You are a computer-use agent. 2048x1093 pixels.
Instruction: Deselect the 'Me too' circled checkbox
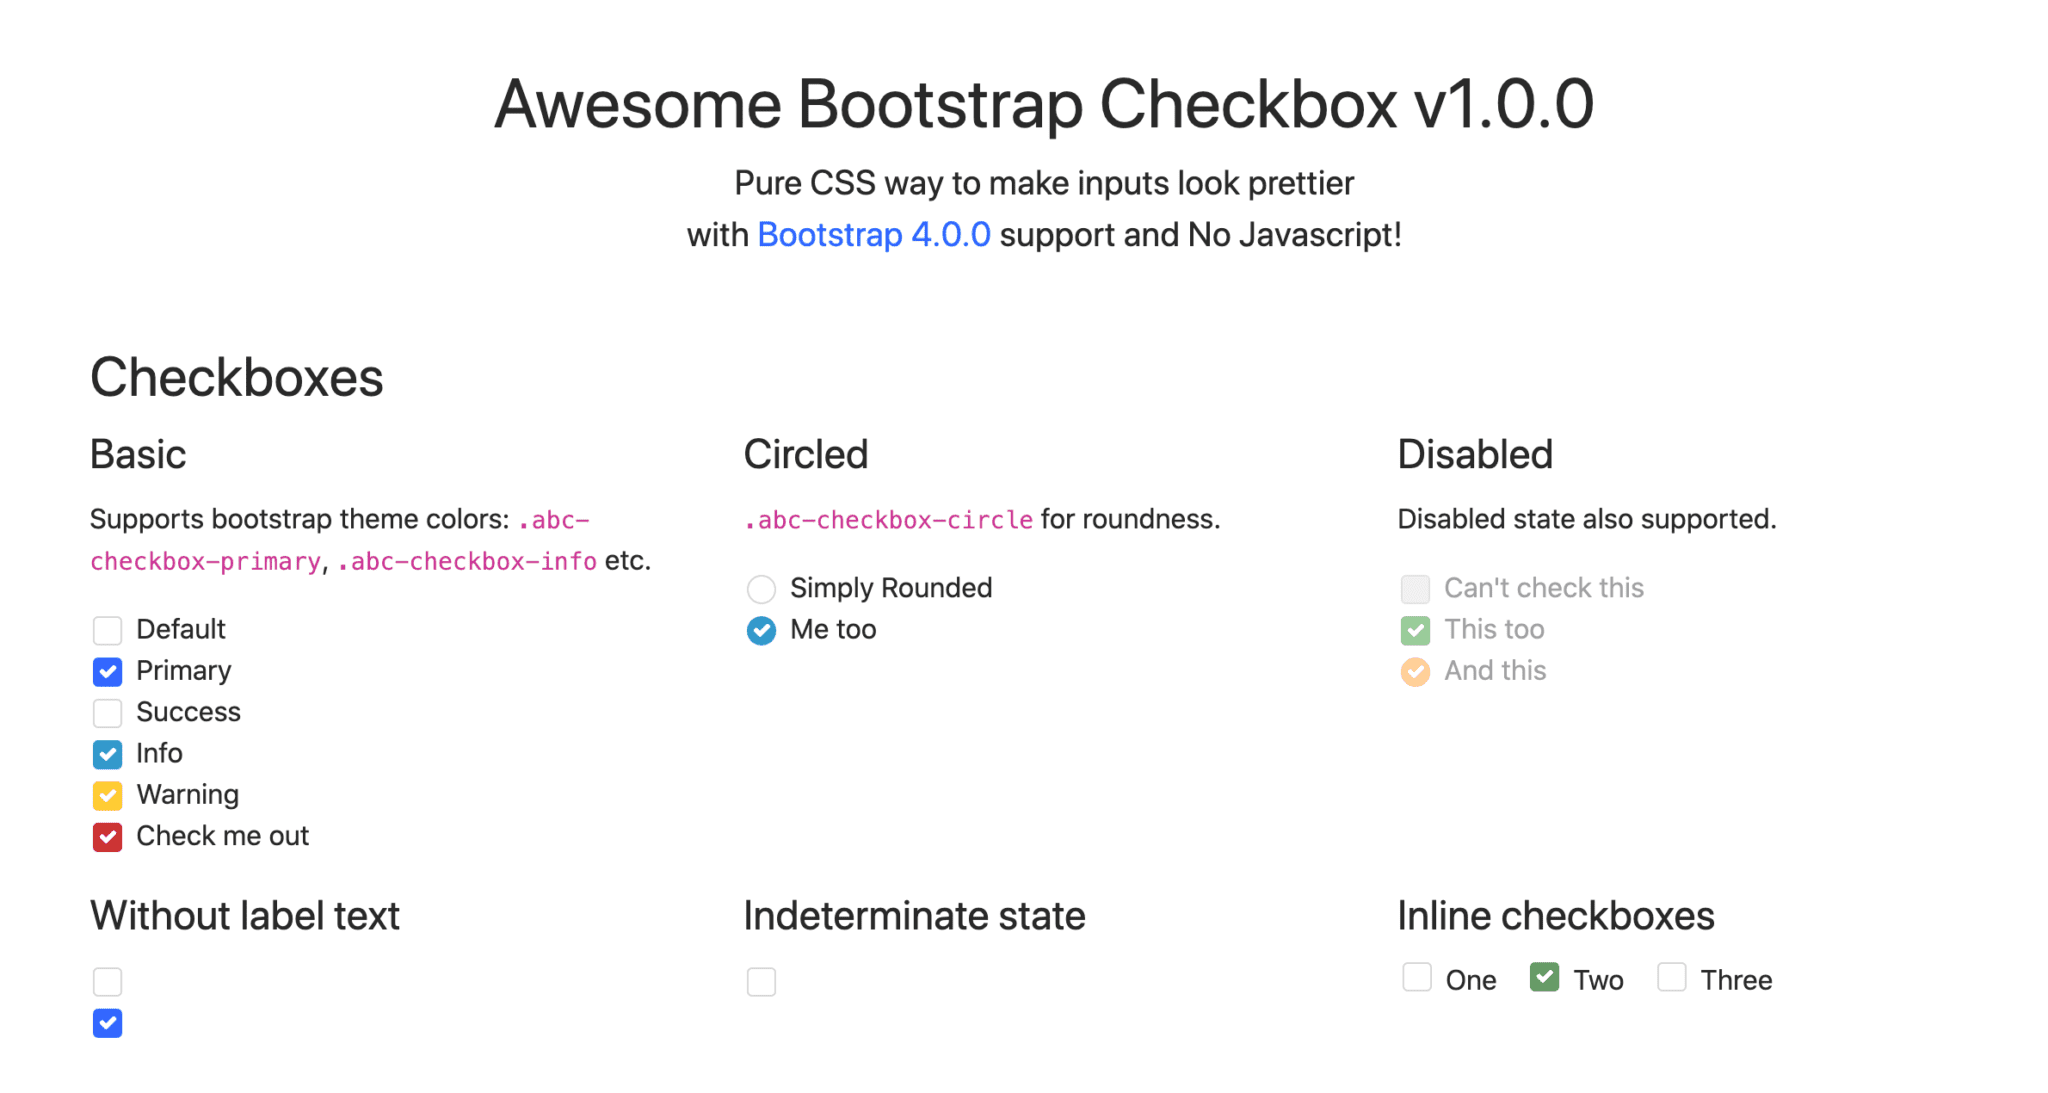click(761, 631)
